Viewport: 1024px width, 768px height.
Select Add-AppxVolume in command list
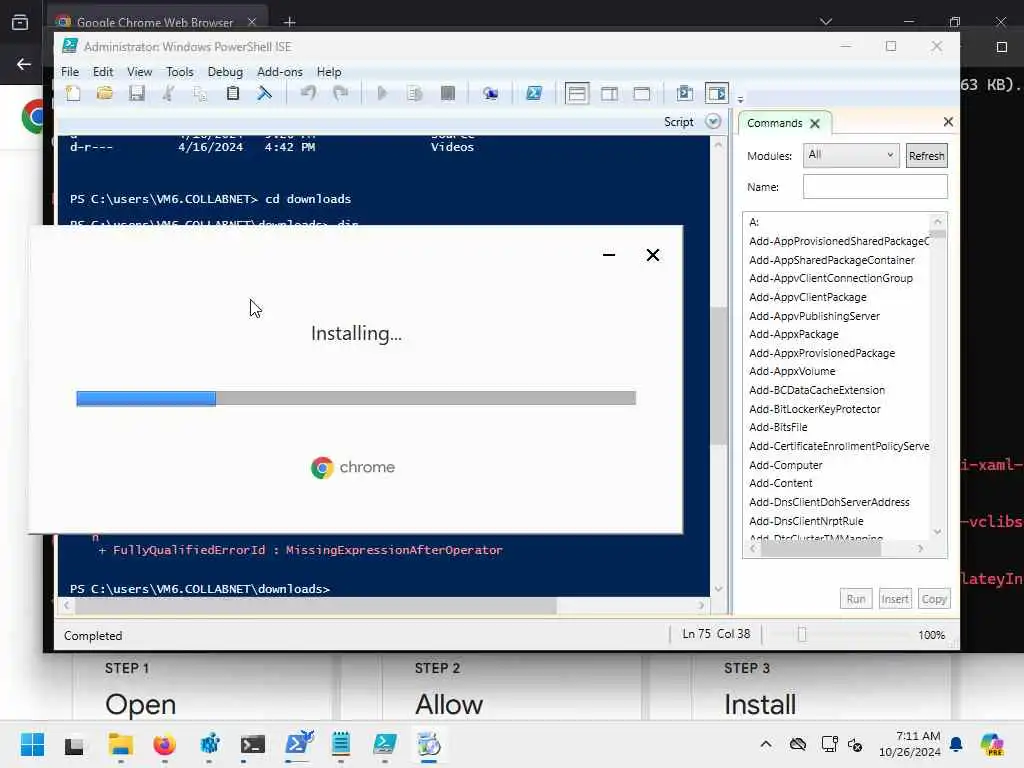point(792,371)
